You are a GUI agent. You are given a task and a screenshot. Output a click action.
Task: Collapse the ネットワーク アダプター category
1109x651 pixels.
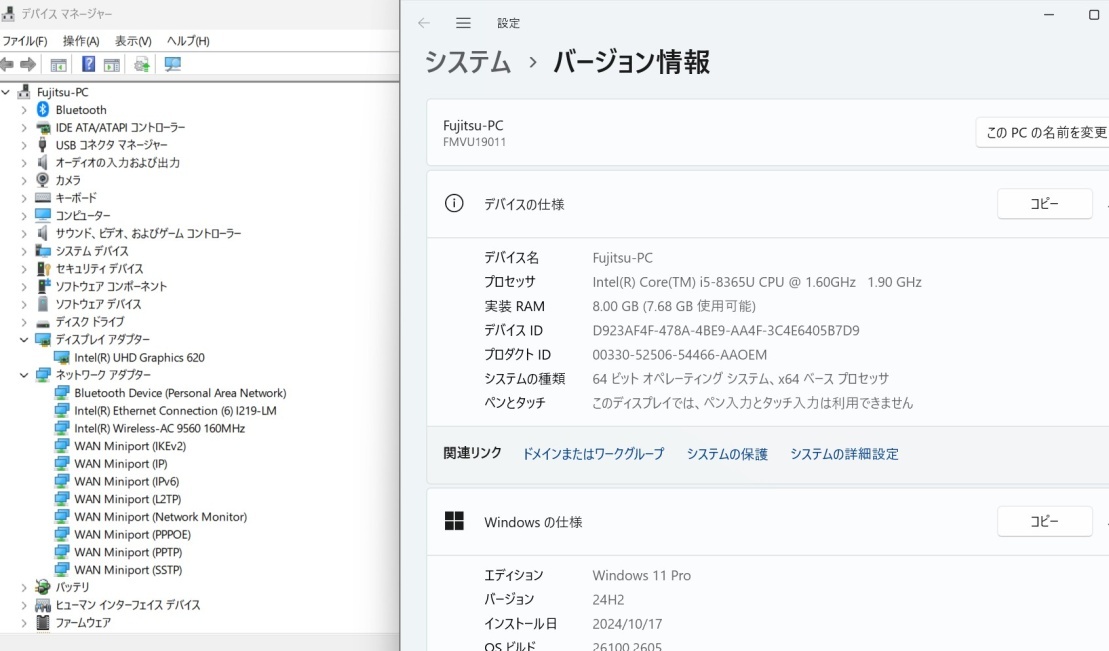click(24, 375)
